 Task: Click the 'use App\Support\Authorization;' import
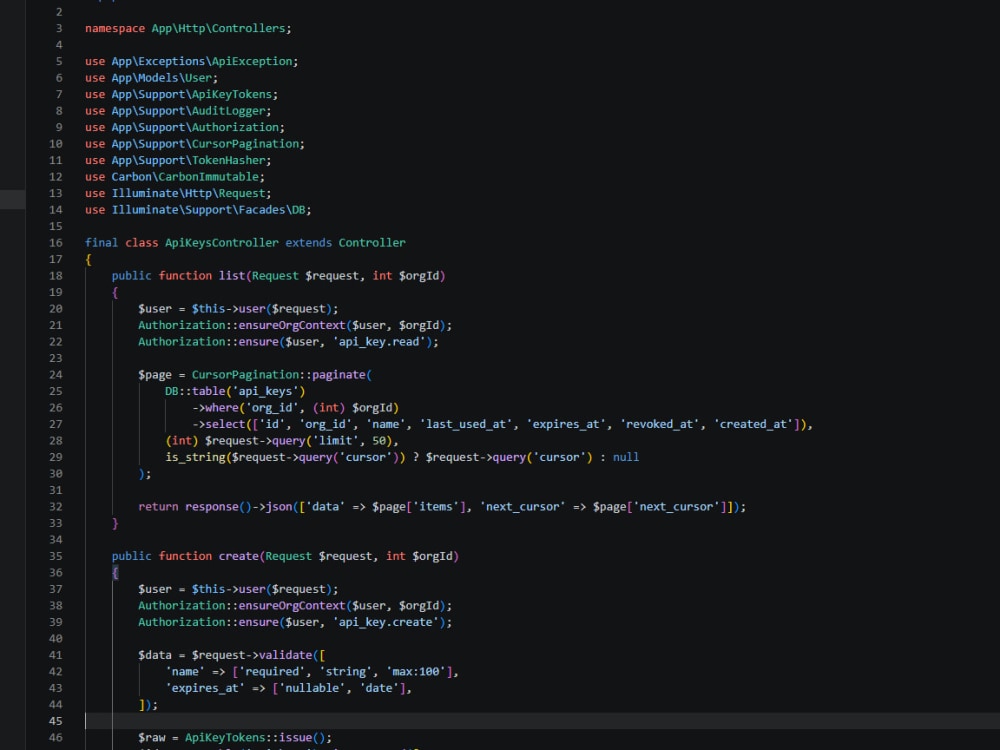click(x=185, y=128)
